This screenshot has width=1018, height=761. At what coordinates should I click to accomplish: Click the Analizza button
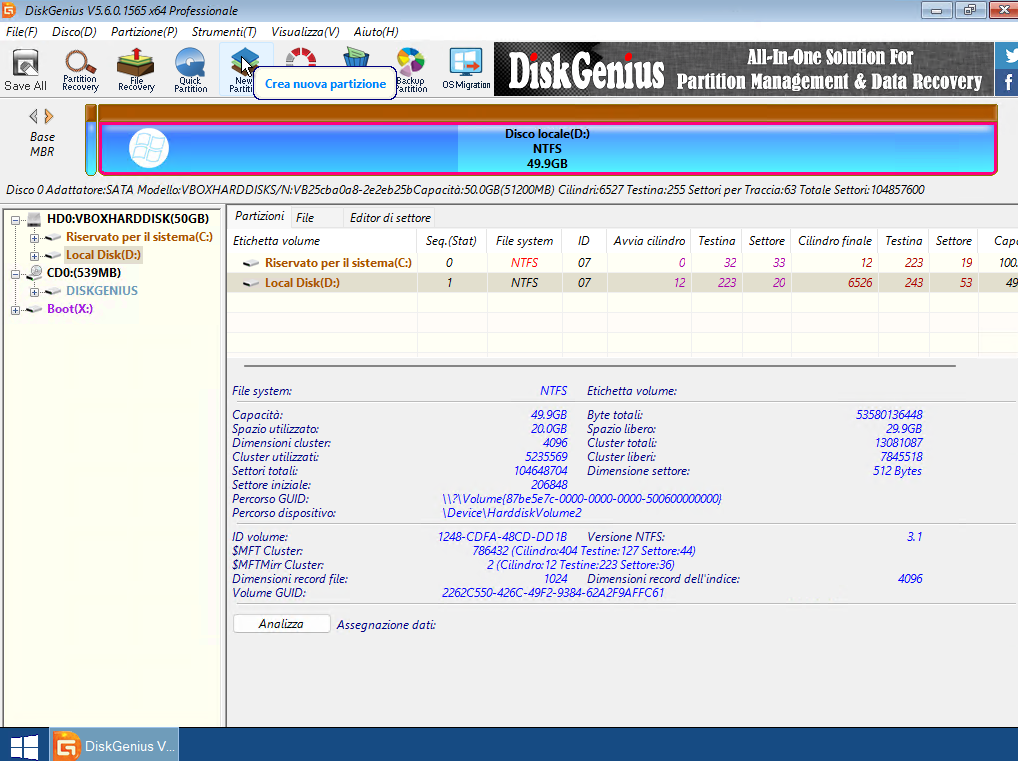pos(281,624)
